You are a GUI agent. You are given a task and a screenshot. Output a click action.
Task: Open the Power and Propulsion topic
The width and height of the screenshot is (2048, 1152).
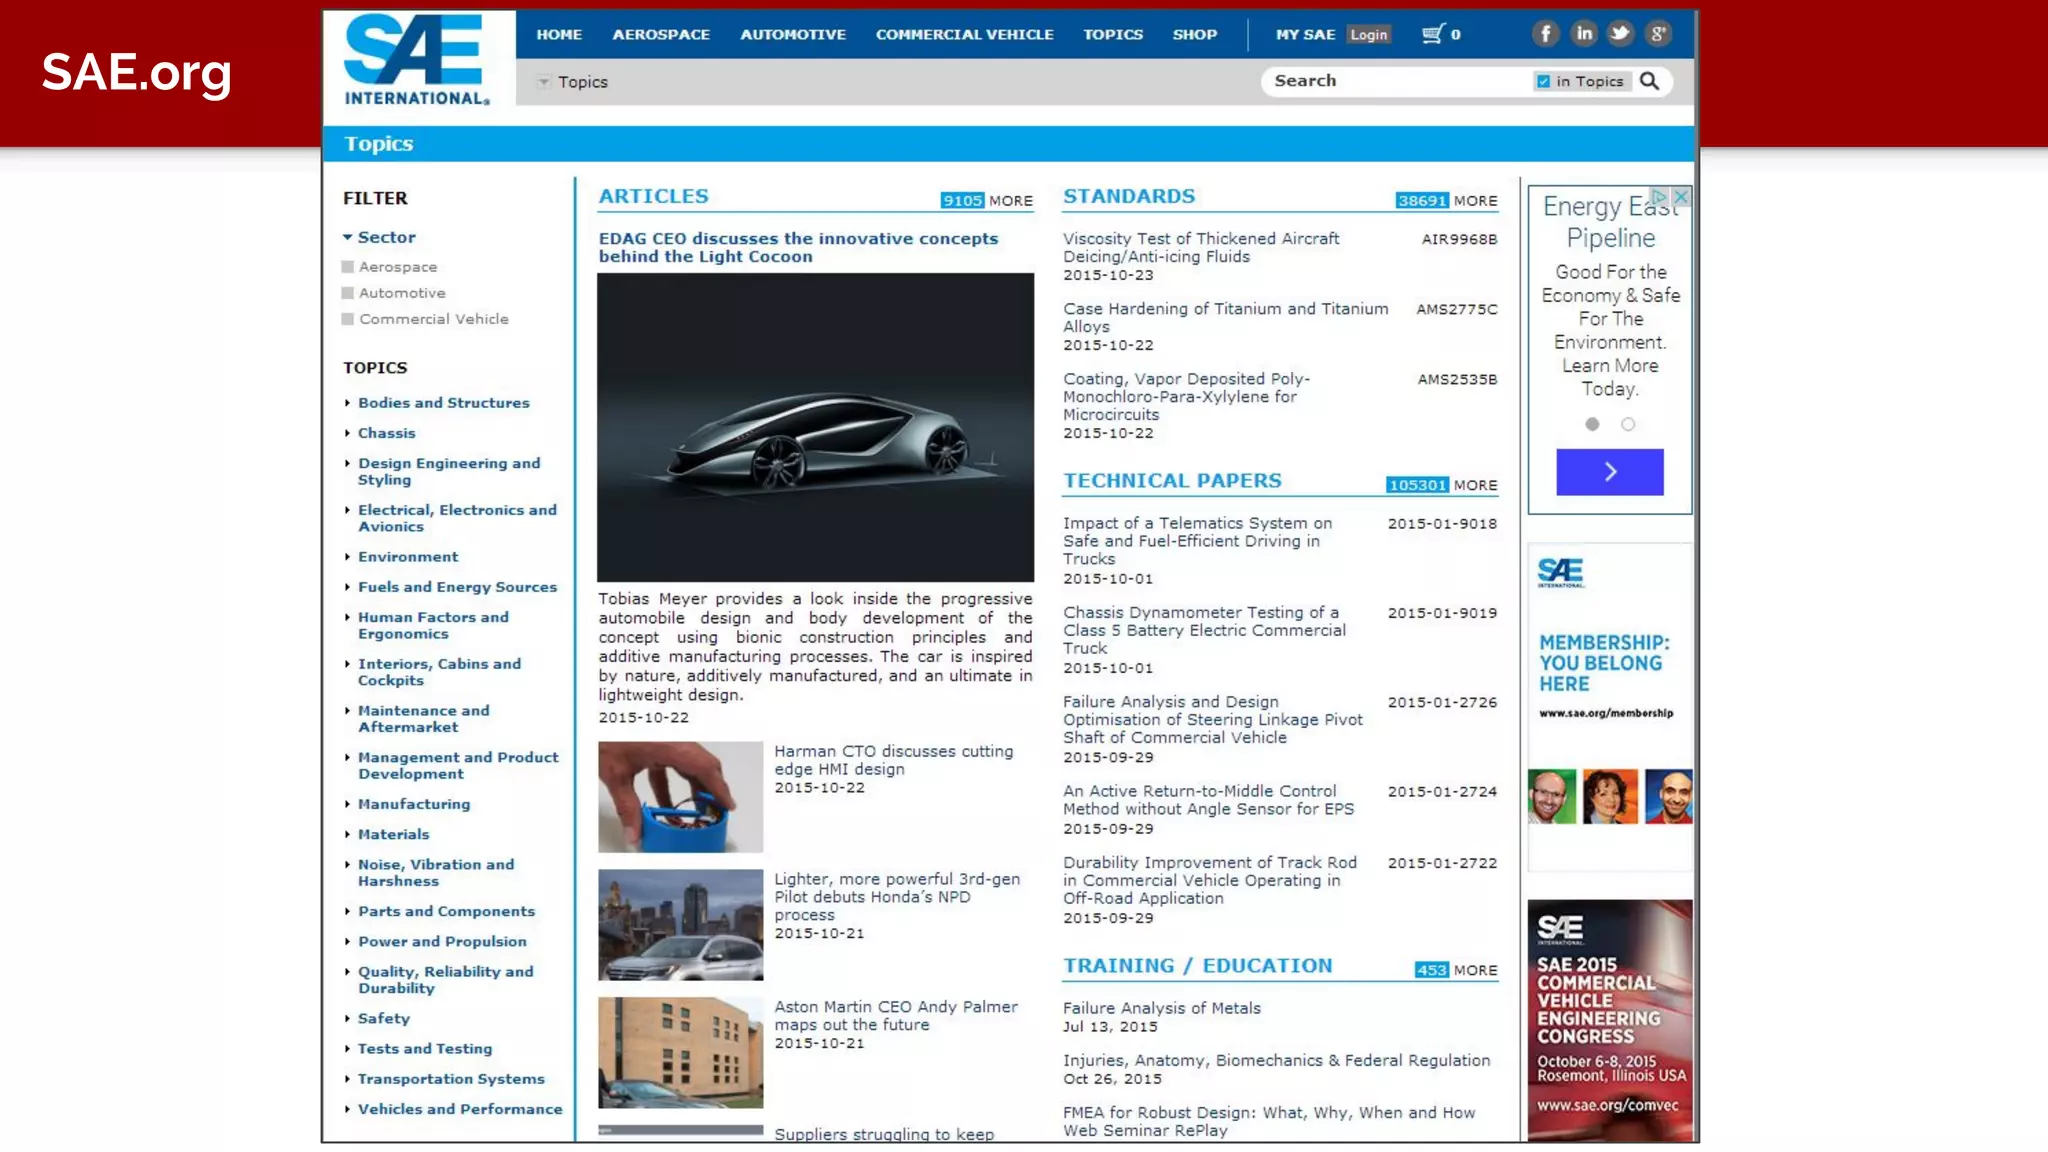442,941
